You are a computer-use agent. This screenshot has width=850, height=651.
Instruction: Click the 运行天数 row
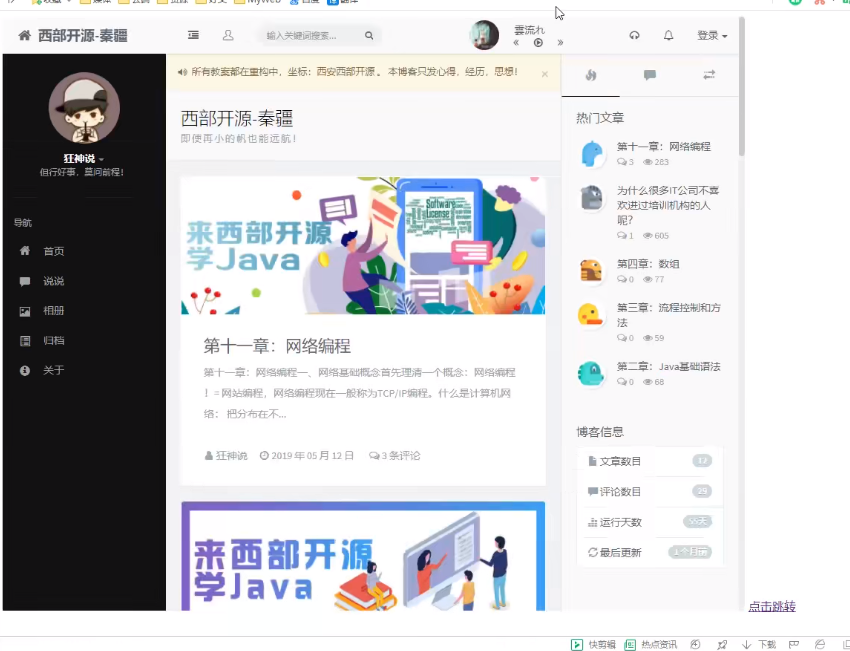[649, 522]
